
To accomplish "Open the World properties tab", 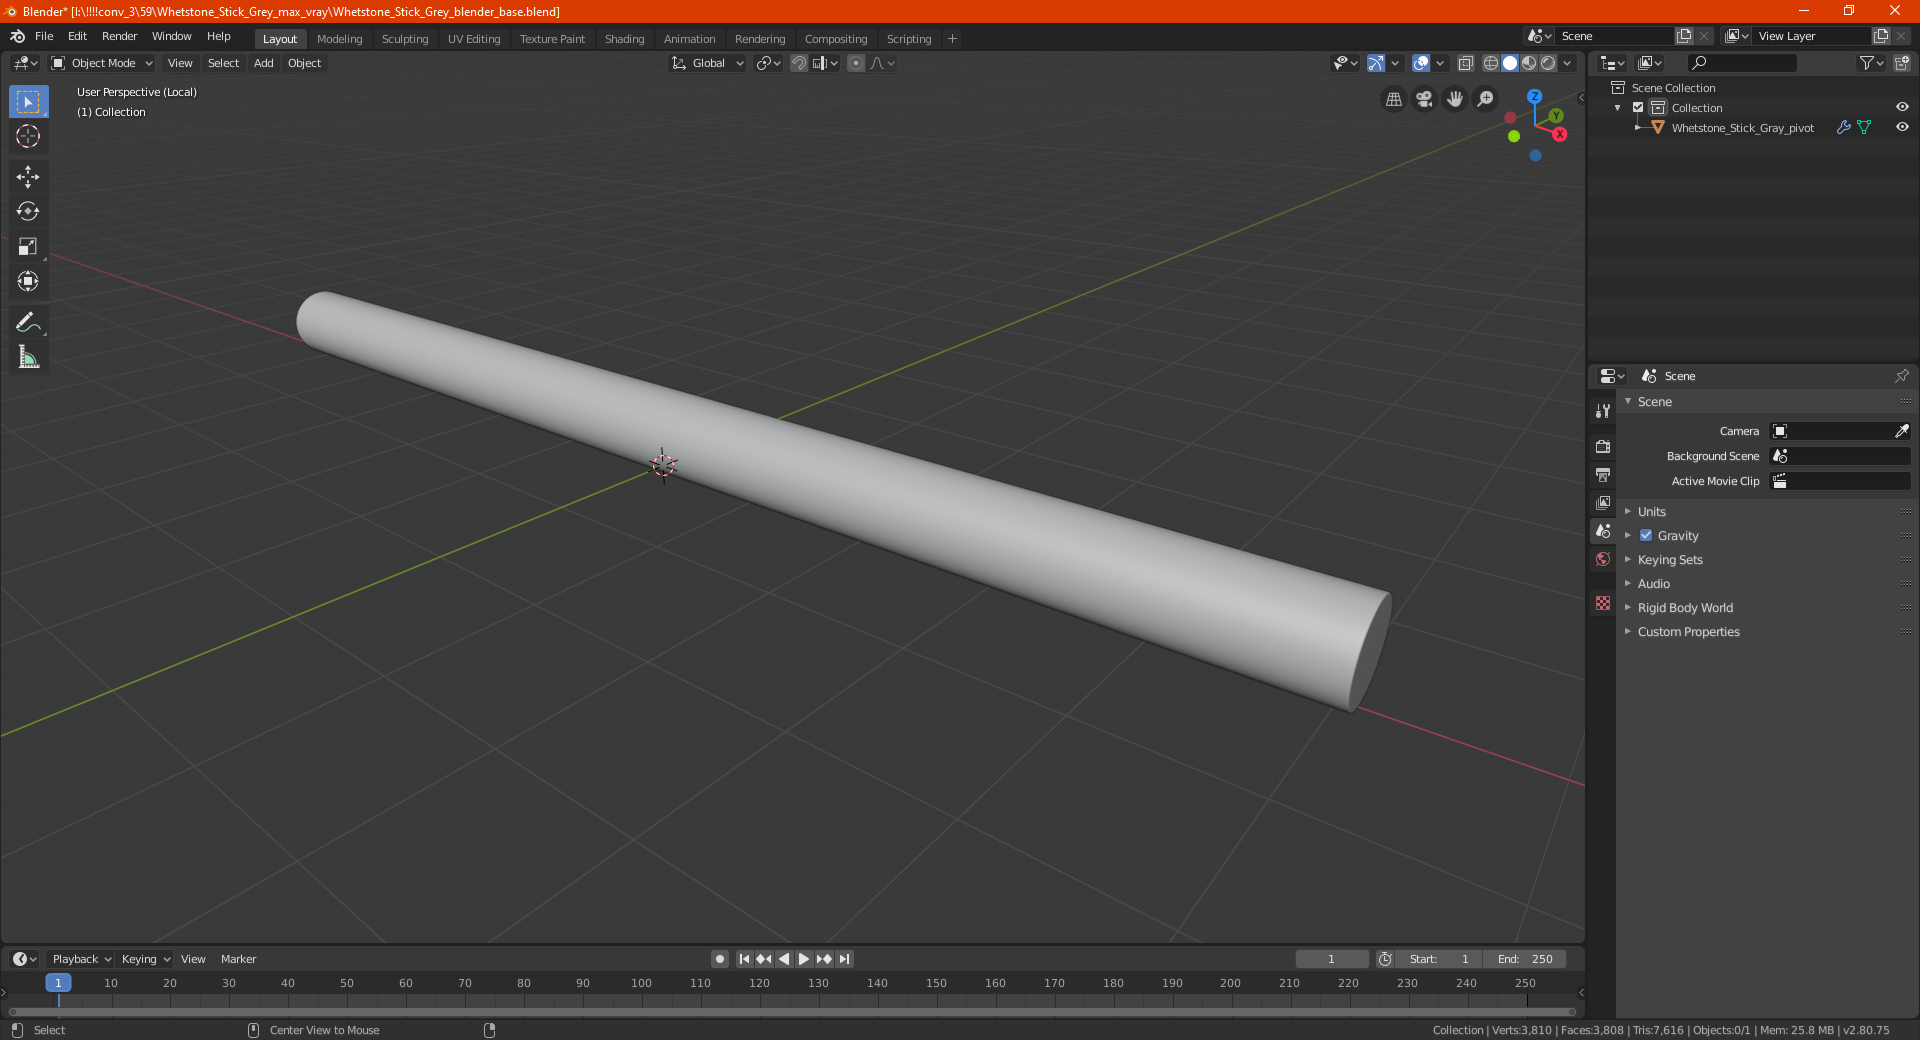I will [x=1603, y=559].
